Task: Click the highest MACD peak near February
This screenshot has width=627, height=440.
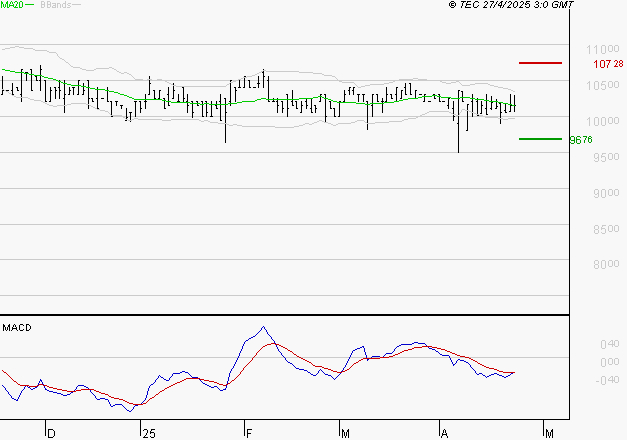Action: [x=263, y=327]
